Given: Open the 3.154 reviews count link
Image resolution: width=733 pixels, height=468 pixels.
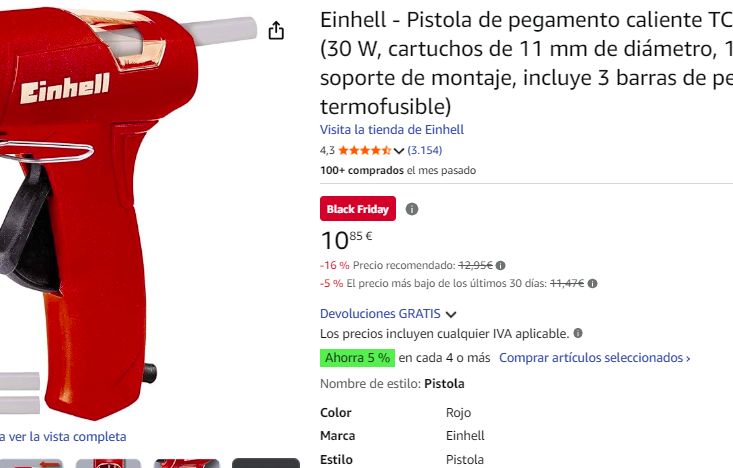Looking at the screenshot, I should pyautogui.click(x=424, y=150).
